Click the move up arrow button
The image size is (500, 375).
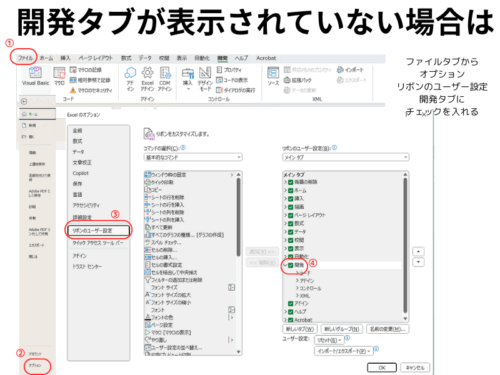pyautogui.click(x=418, y=251)
